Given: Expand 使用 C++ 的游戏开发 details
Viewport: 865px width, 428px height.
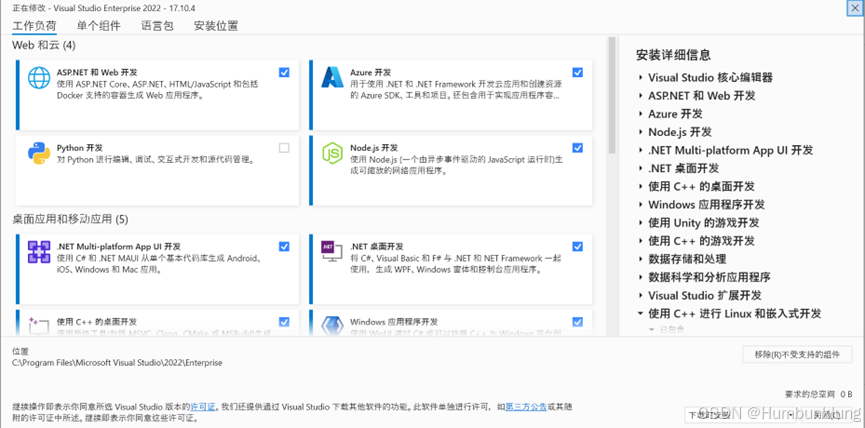Looking at the screenshot, I should pos(640,241).
